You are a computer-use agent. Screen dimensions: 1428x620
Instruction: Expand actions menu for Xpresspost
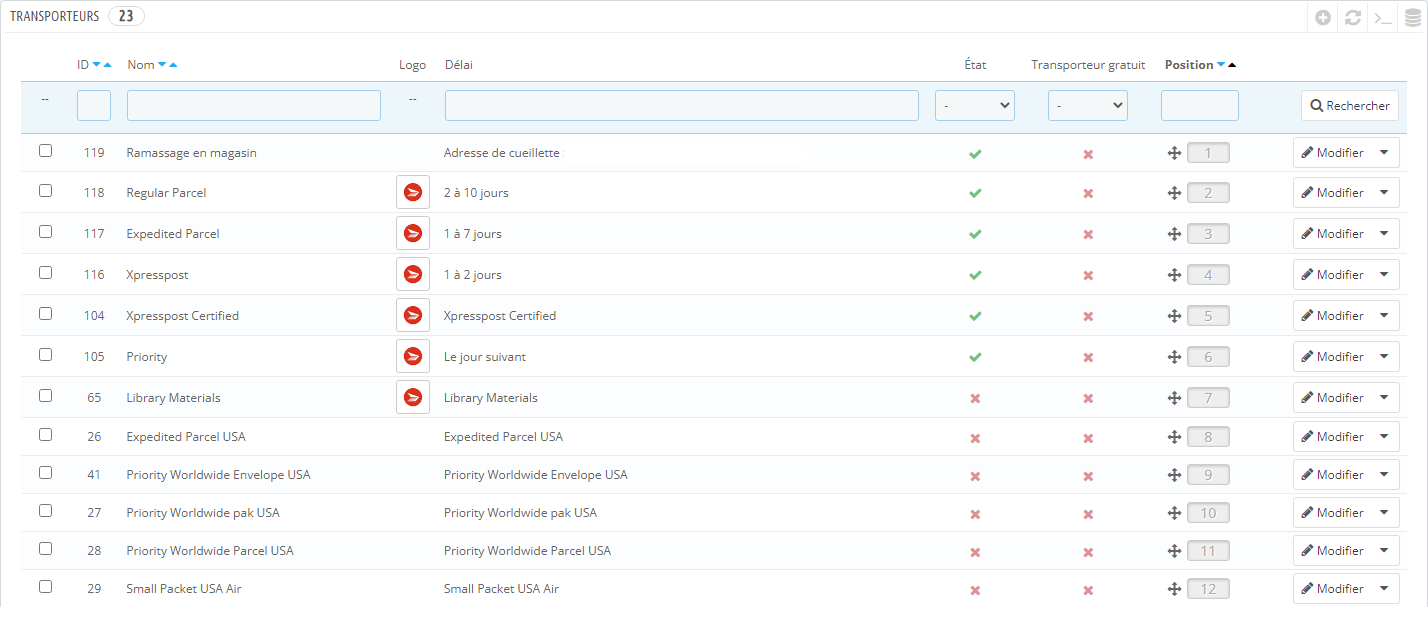click(1385, 274)
